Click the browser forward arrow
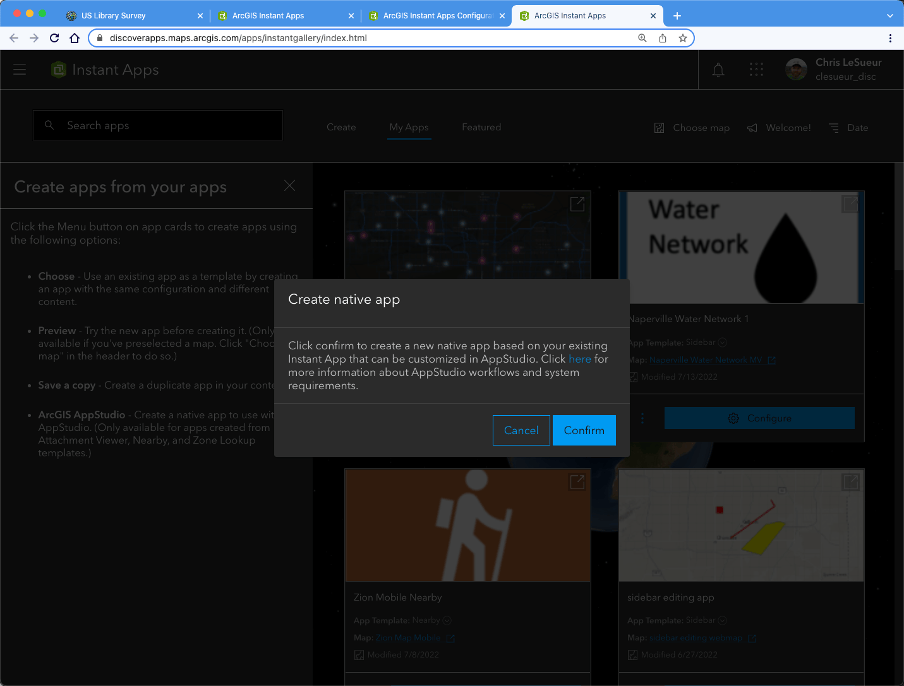Viewport: 904px width, 686px height. 34,38
